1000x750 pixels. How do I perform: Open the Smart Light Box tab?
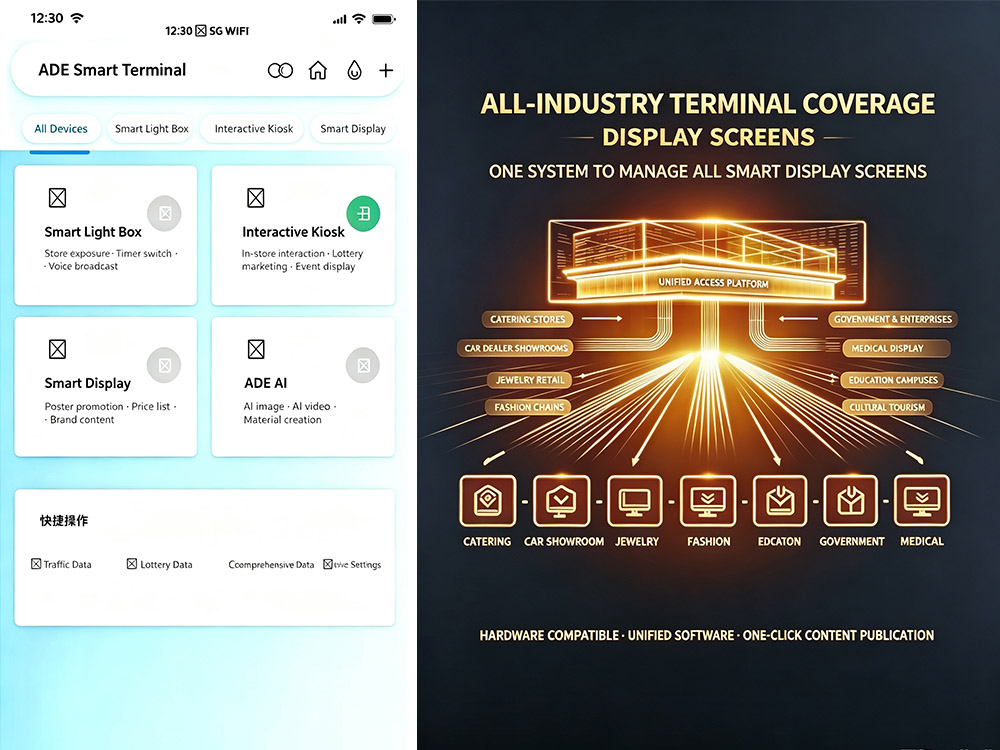coord(152,129)
